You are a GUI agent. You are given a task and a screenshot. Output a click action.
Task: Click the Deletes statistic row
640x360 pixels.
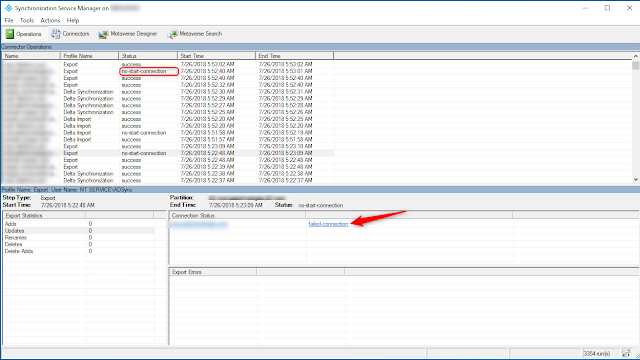pos(78,244)
